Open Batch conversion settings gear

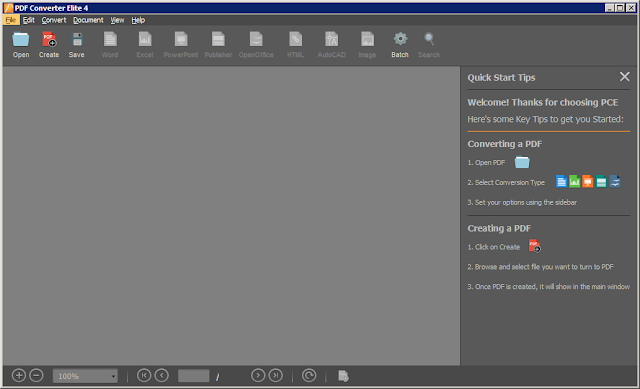point(400,40)
